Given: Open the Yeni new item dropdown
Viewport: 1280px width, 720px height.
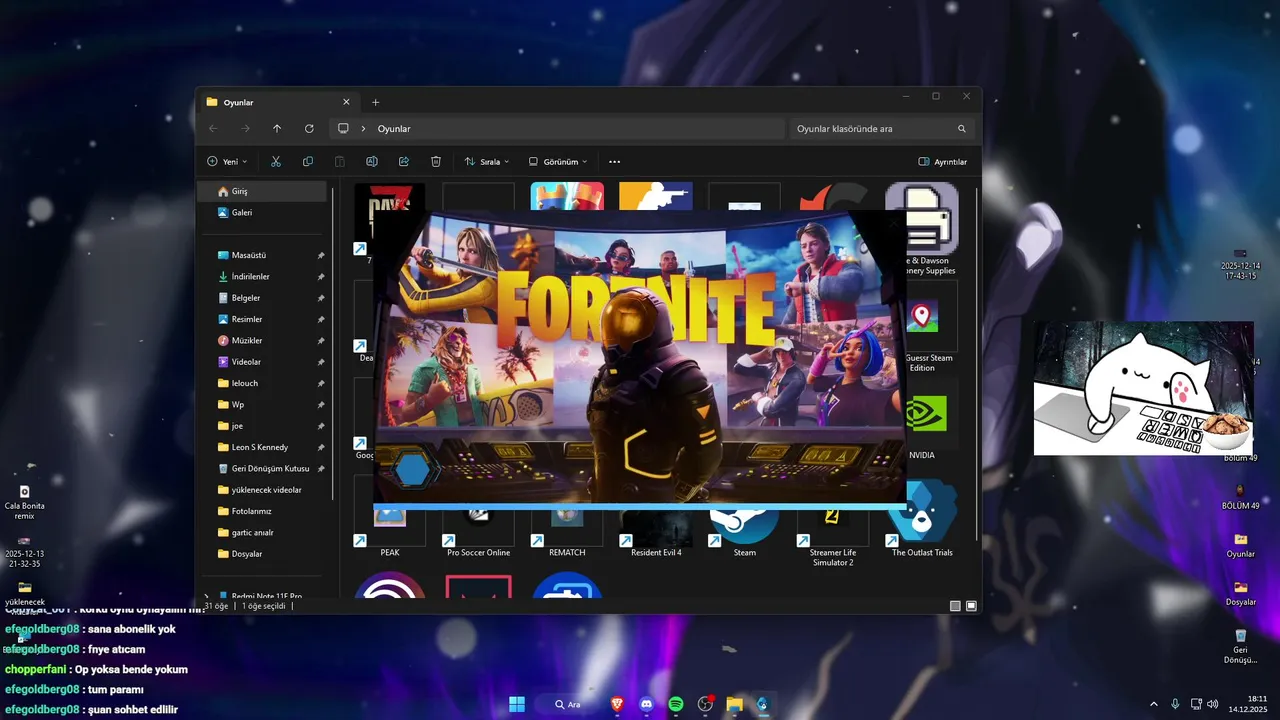Looking at the screenshot, I should pyautogui.click(x=227, y=161).
